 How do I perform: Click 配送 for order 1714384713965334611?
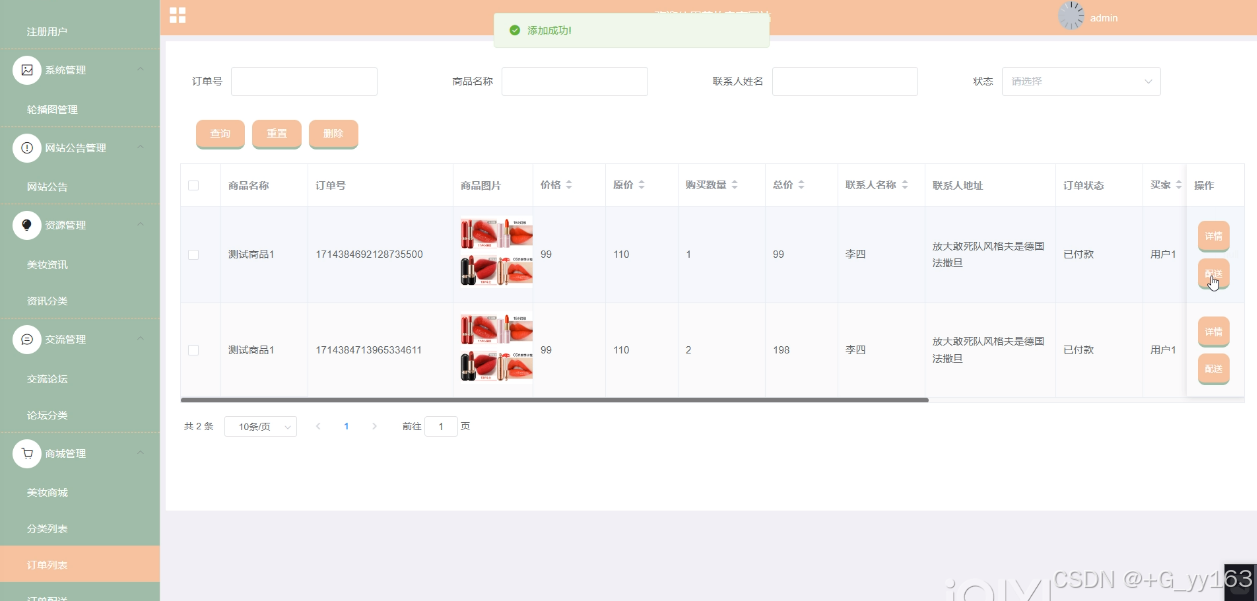click(1213, 368)
